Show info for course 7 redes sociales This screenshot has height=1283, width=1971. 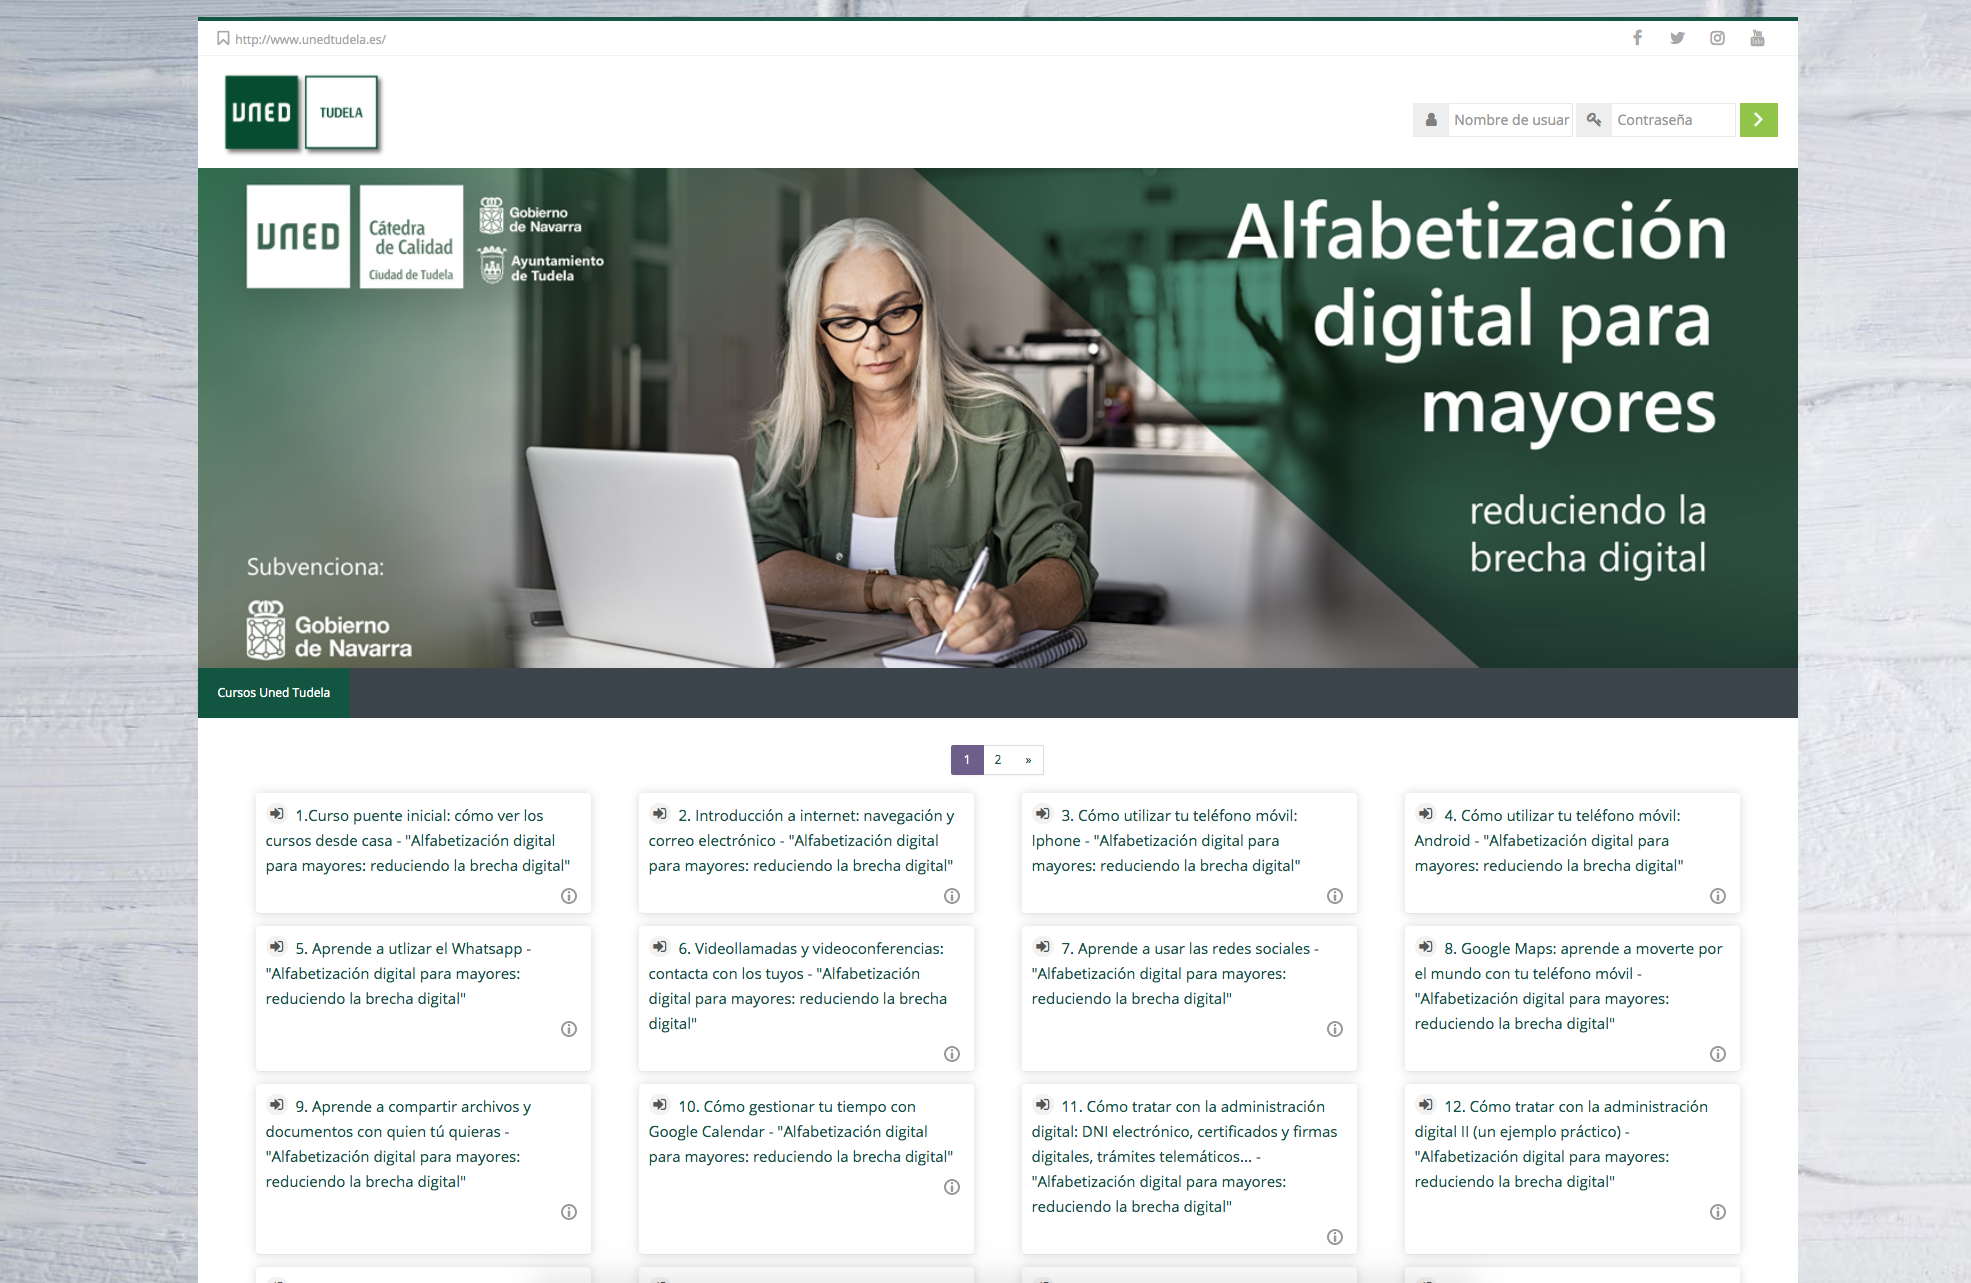(1335, 1029)
